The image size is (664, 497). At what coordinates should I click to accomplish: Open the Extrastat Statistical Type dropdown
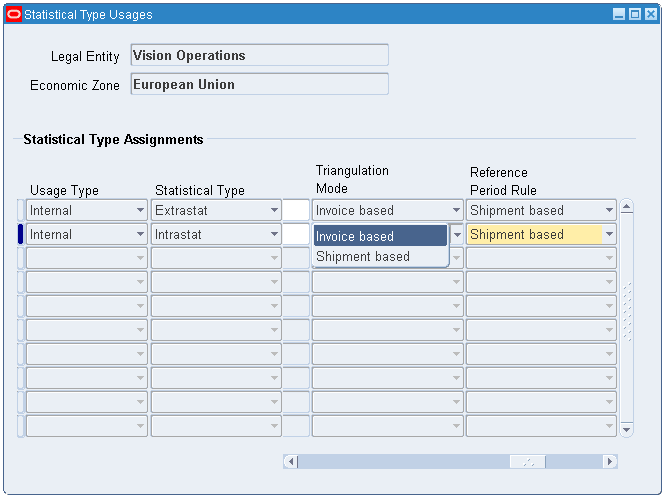(x=274, y=211)
